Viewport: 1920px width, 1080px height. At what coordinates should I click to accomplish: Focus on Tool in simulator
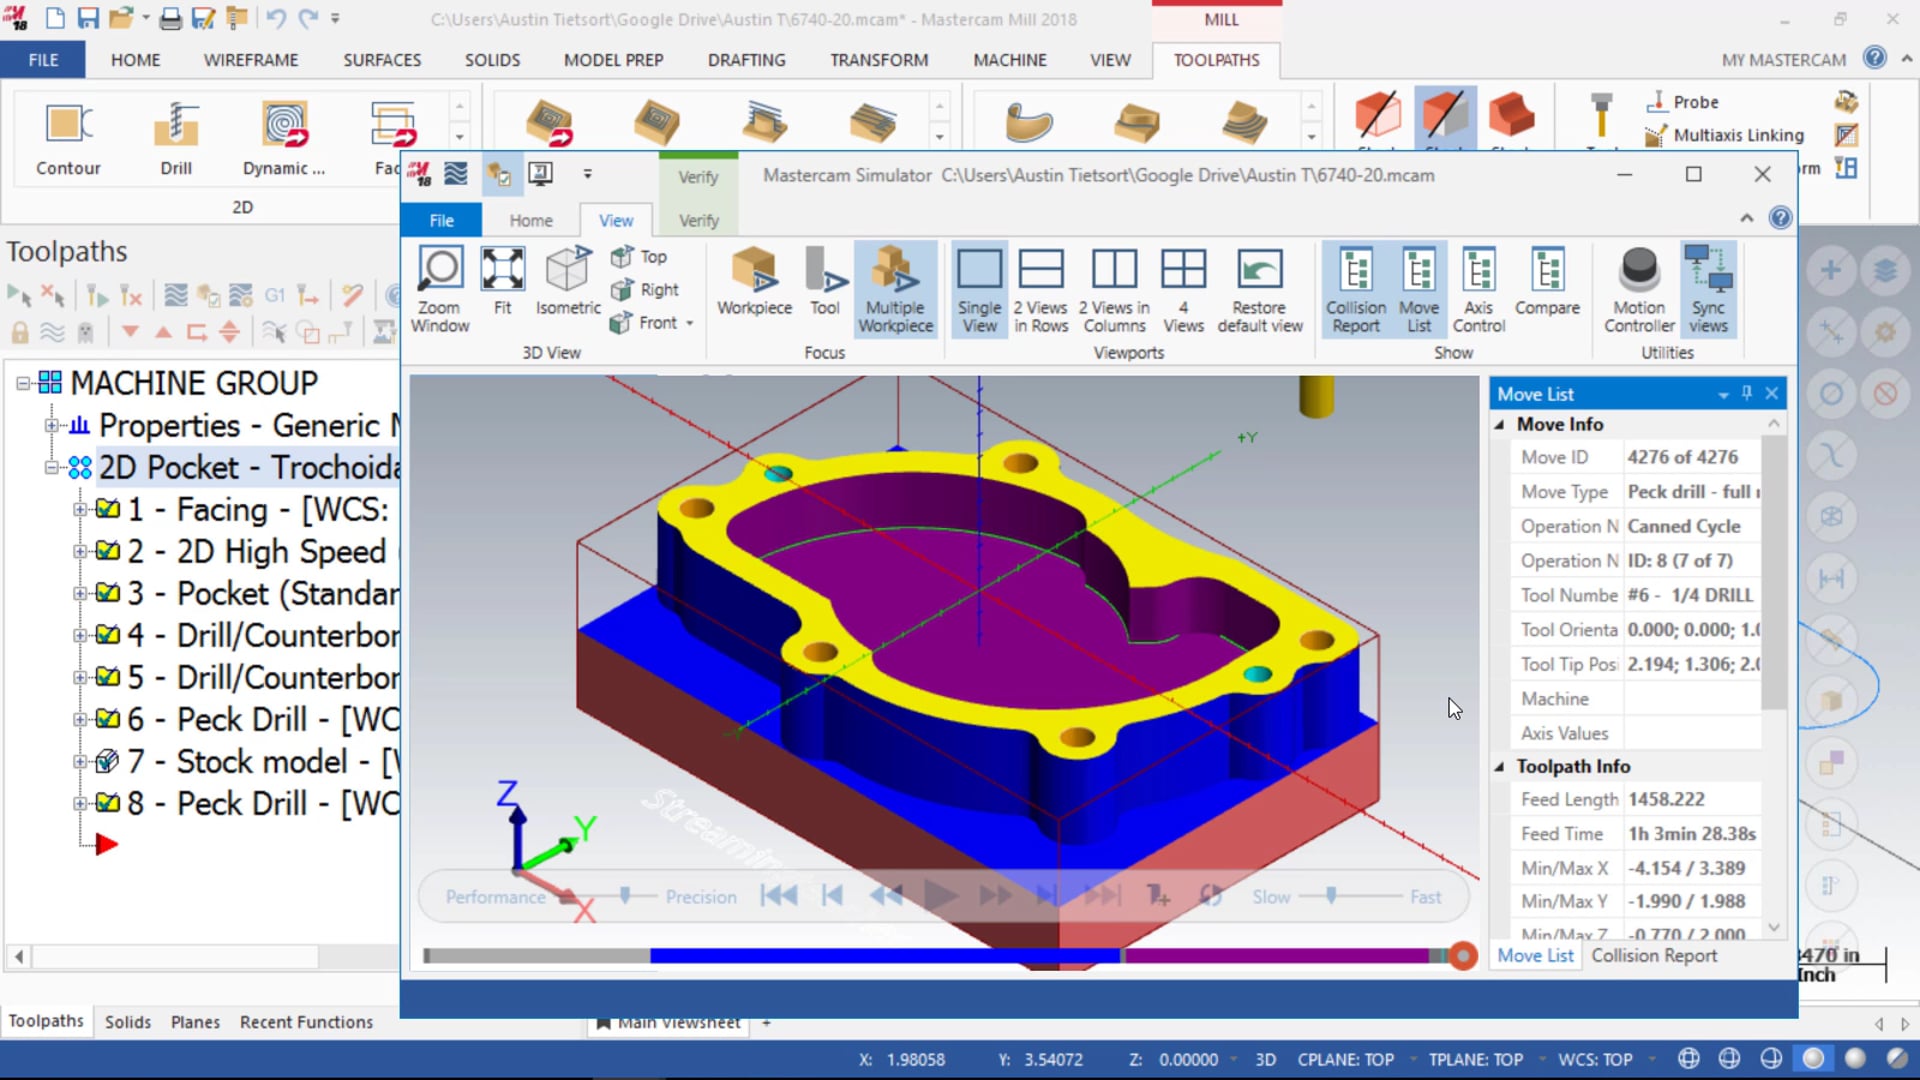pos(825,281)
